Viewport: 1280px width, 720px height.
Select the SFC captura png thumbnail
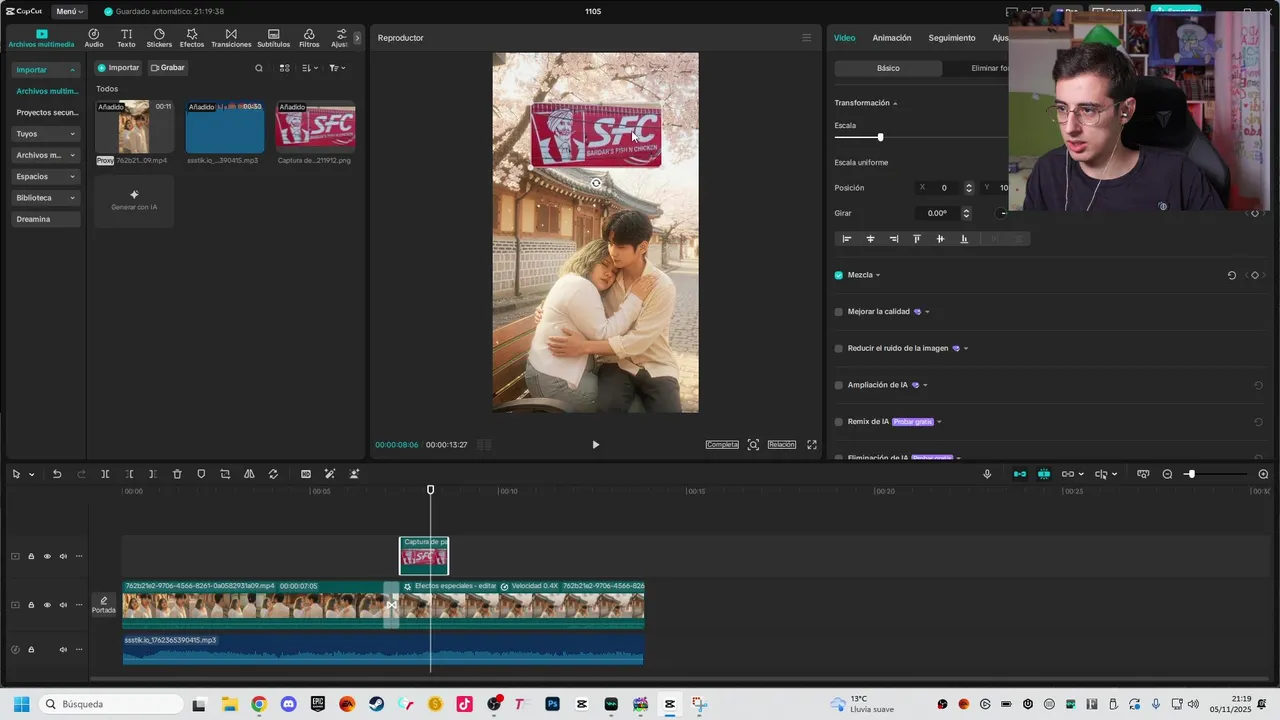click(315, 127)
